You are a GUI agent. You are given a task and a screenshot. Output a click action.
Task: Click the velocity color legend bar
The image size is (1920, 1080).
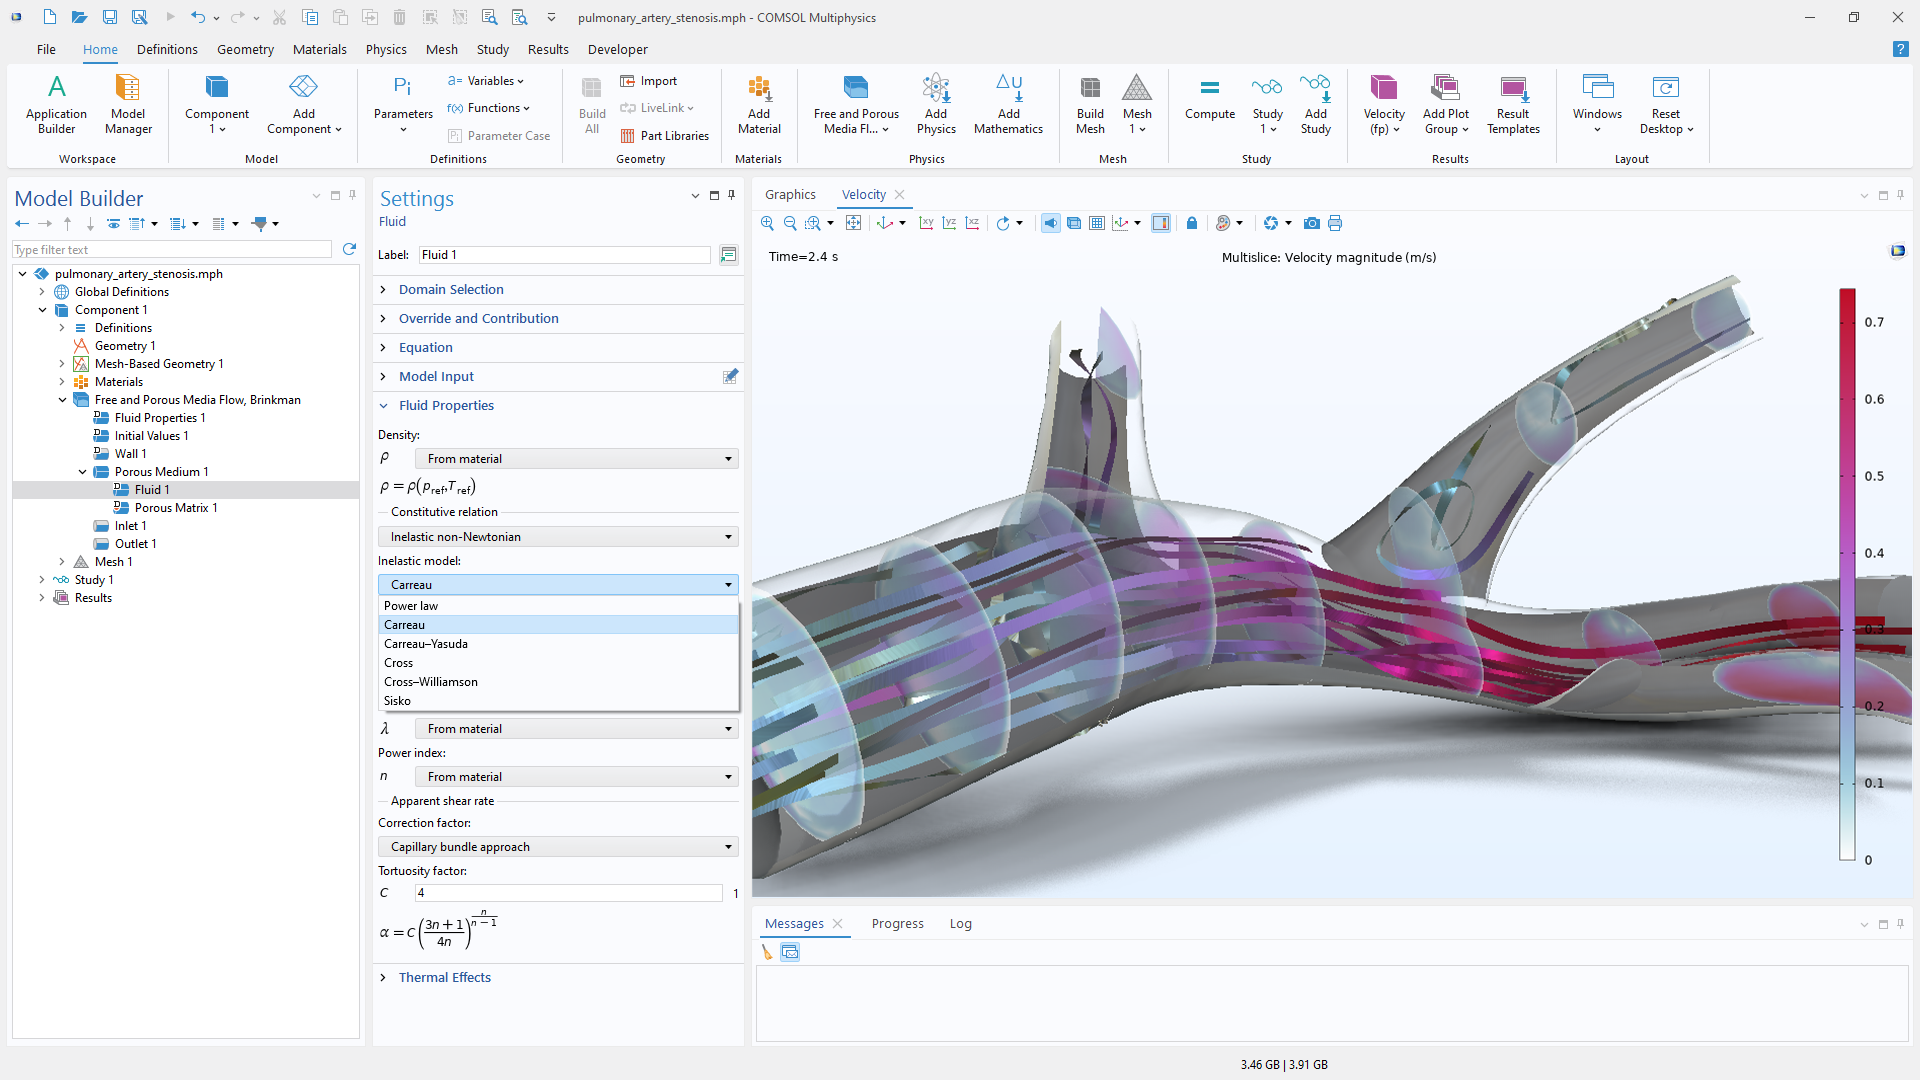coord(1847,574)
